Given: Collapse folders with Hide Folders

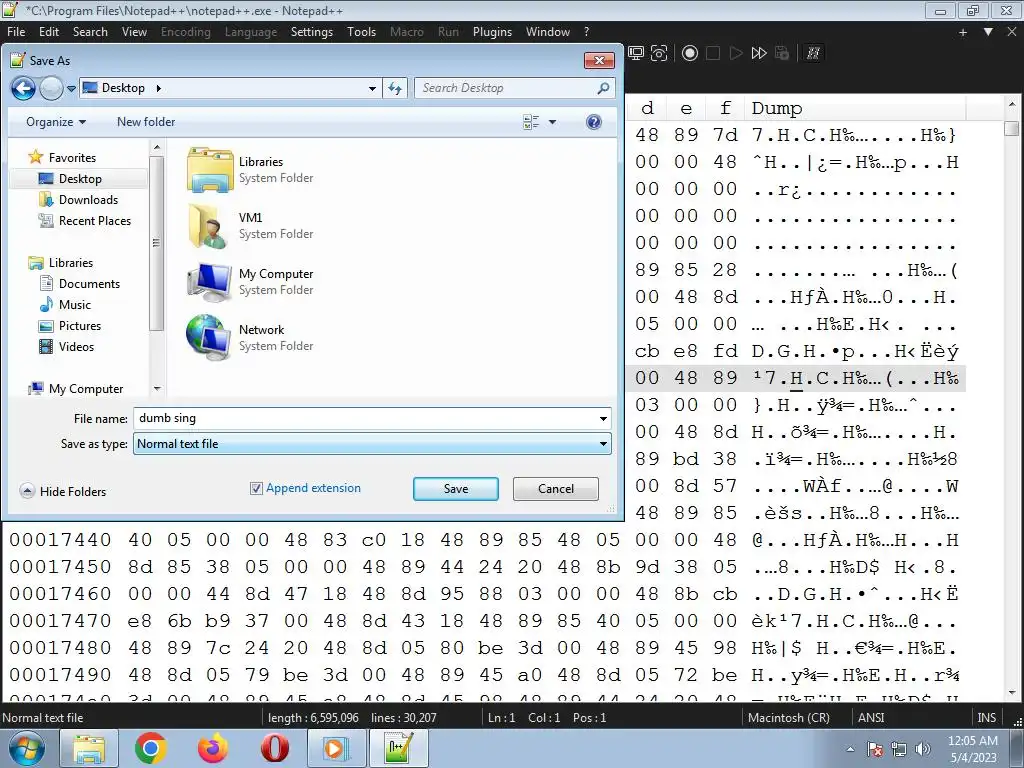Looking at the screenshot, I should coord(63,491).
